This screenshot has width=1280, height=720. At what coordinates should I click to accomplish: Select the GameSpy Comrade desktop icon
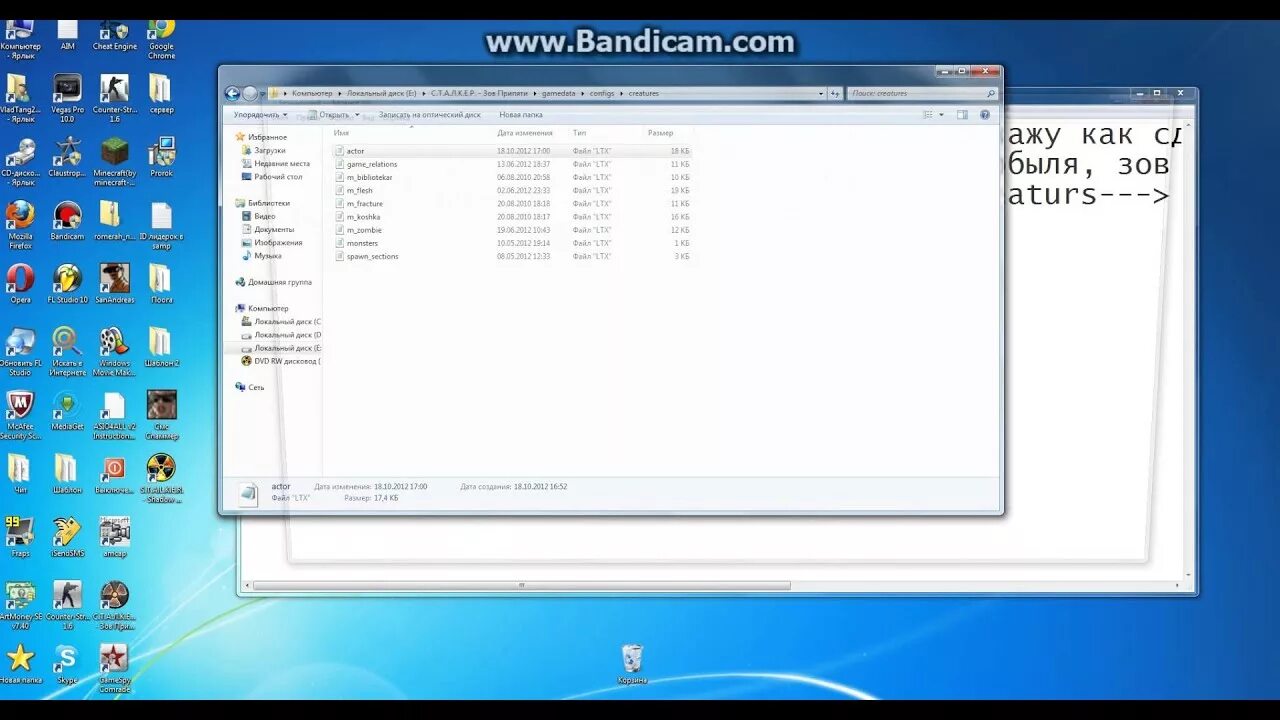tap(114, 669)
